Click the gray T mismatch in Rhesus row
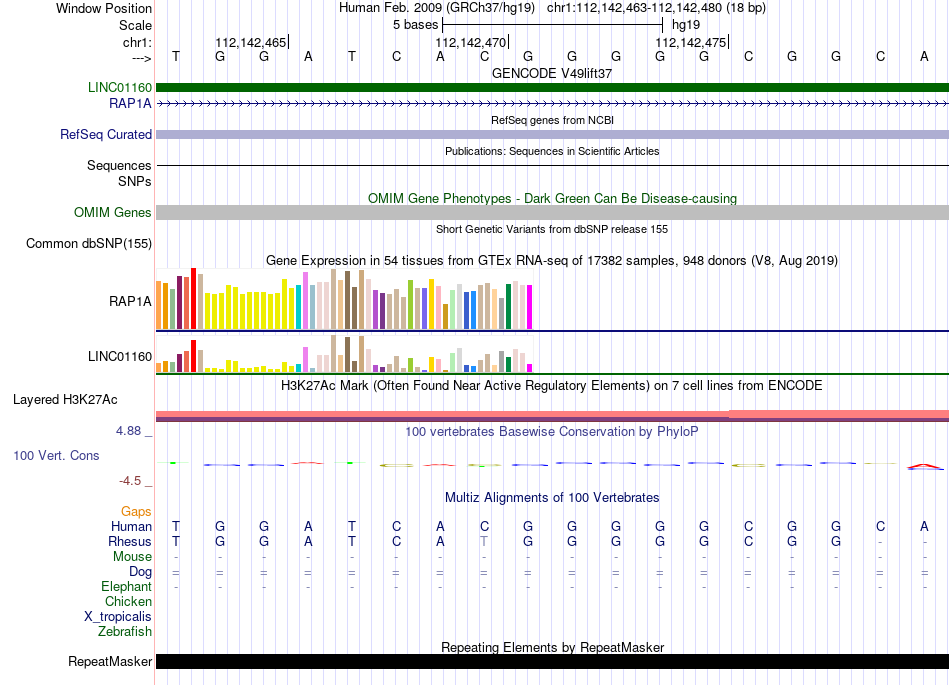This screenshot has width=950, height=685. [483, 541]
